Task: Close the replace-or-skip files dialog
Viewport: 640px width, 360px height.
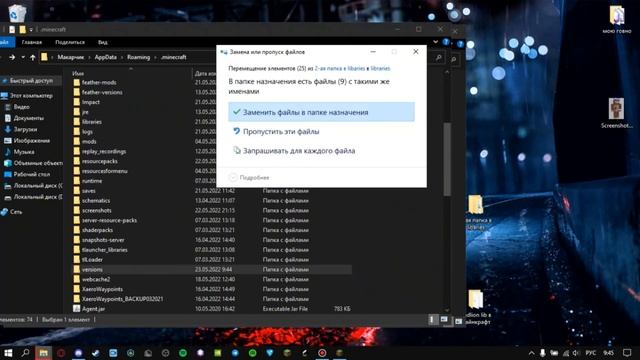Action: 416,52
